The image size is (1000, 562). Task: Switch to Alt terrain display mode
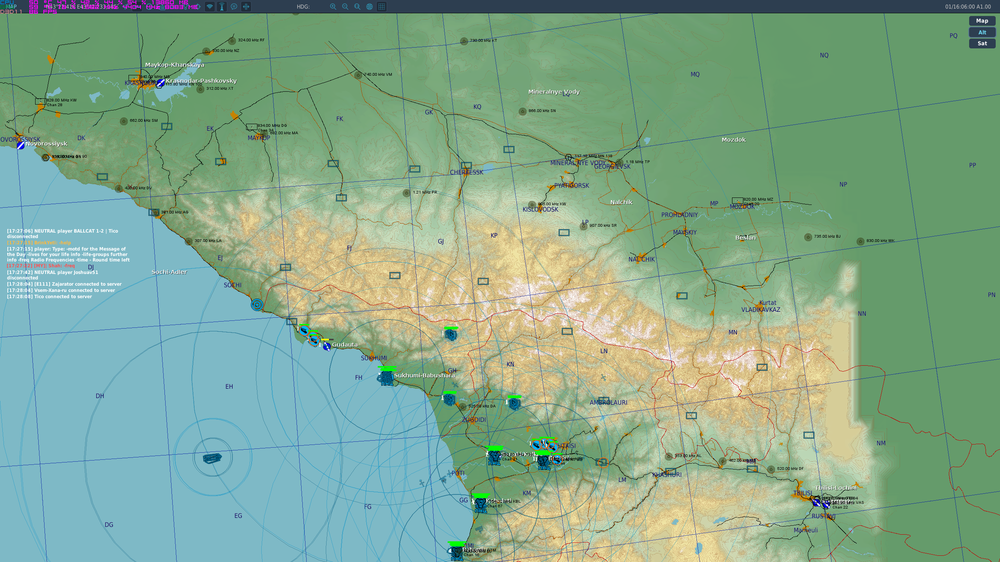coord(982,32)
